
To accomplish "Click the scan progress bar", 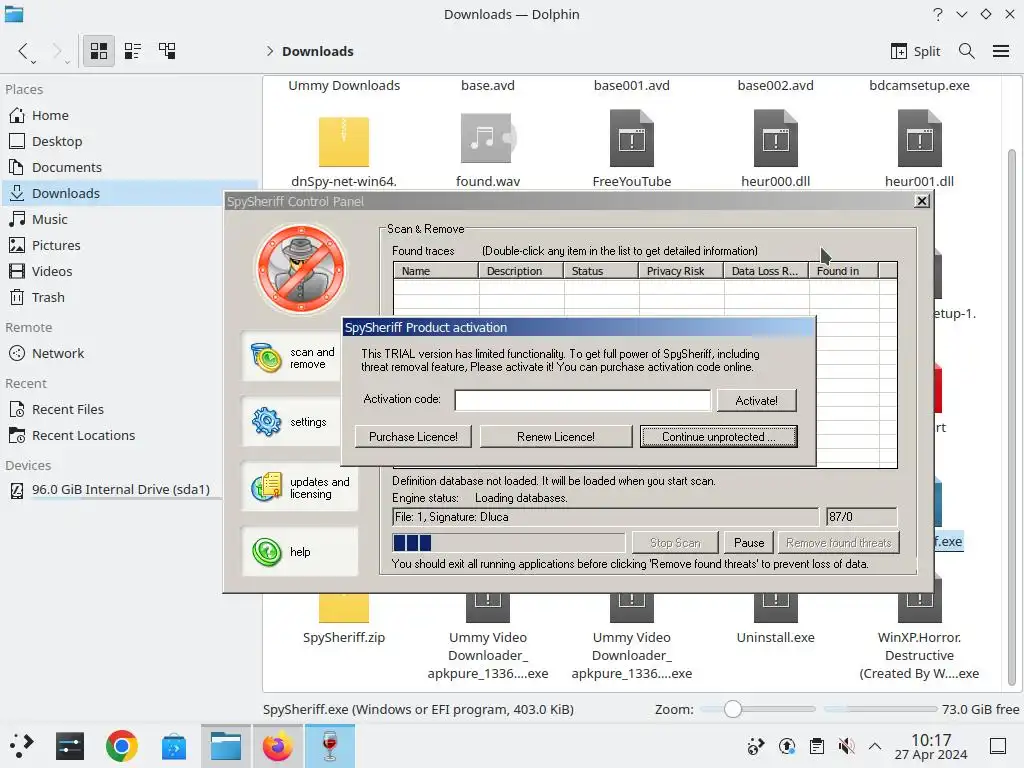I will [x=509, y=543].
